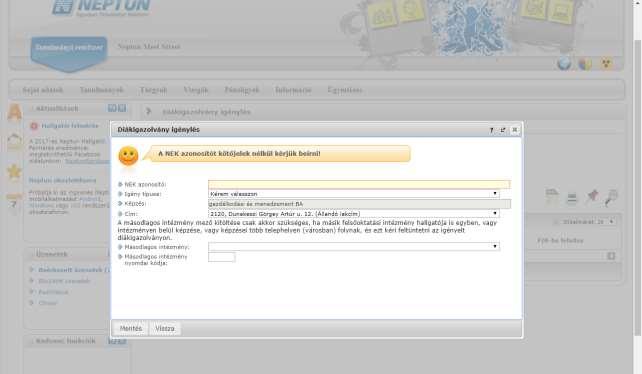The width and height of the screenshot is (642, 374).
Task: Open the Pénzügyek menu
Action: tap(242, 90)
